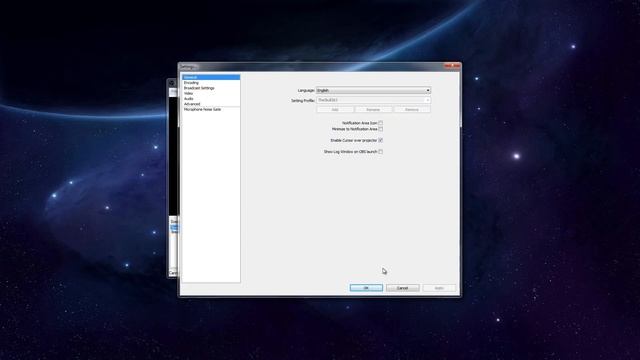The image size is (640, 360).
Task: Click the Add profile button
Action: tap(335, 109)
